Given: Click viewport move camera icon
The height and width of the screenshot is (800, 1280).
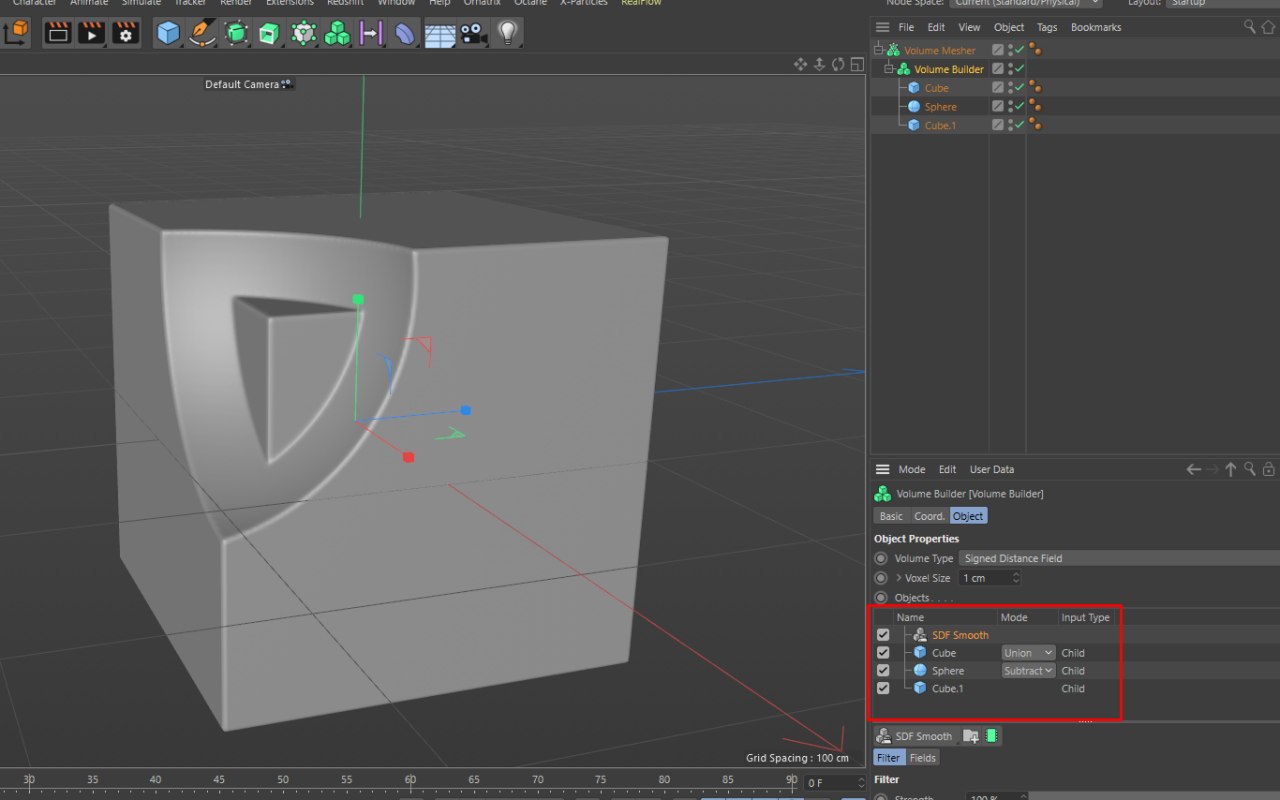Looking at the screenshot, I should coord(800,64).
